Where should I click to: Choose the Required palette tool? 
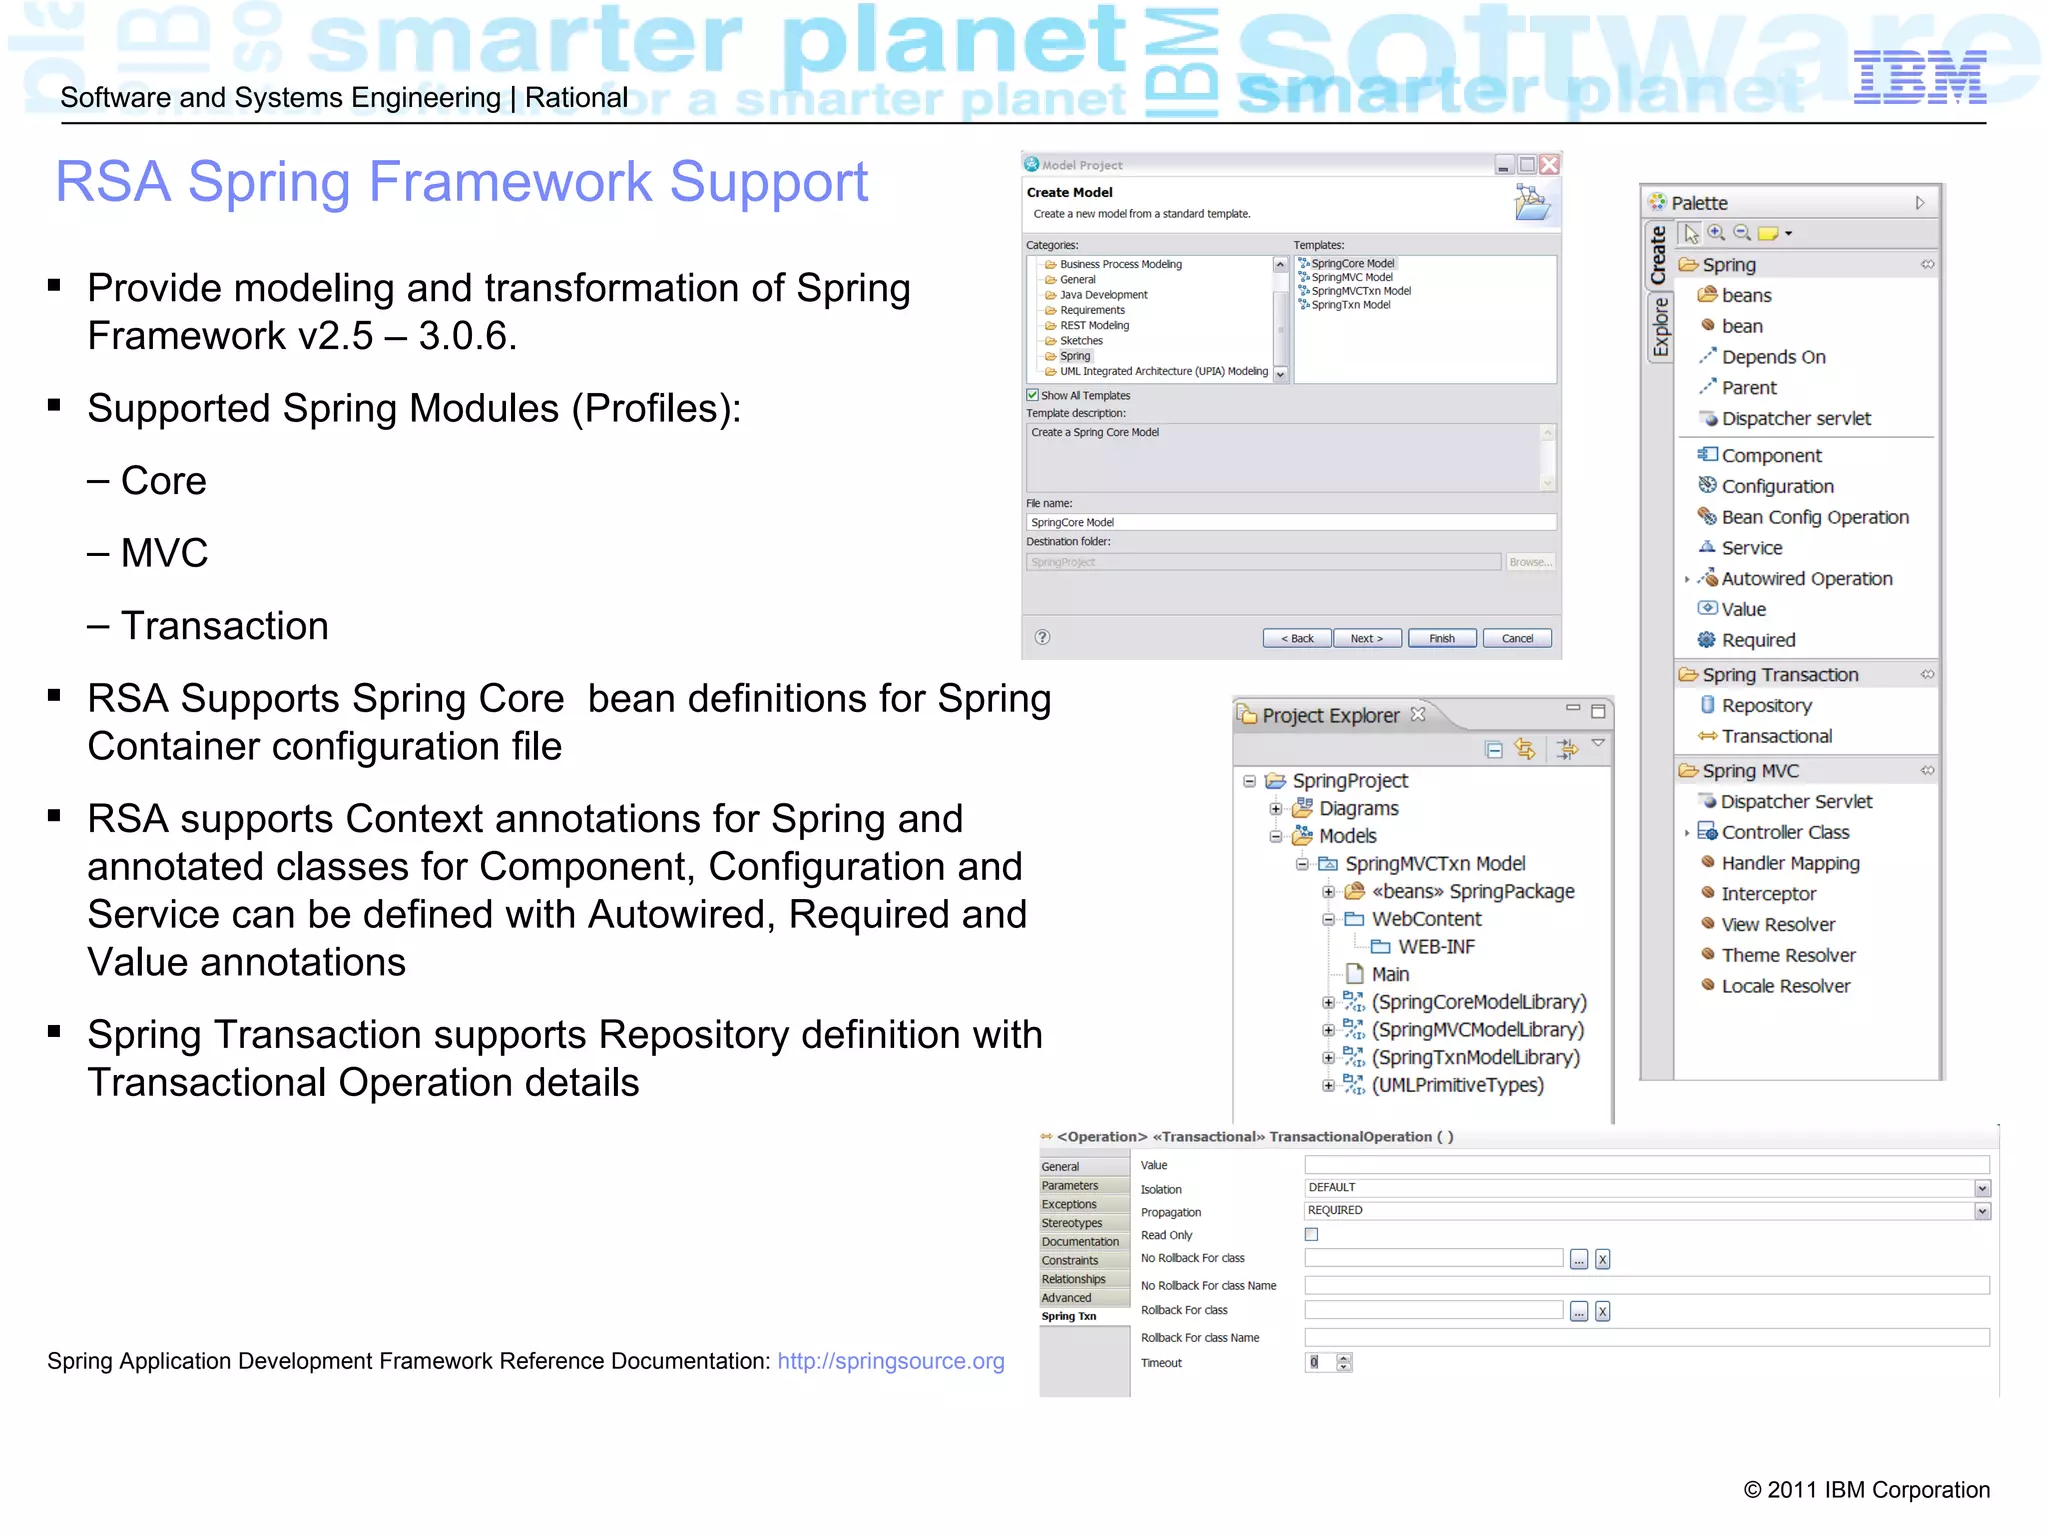[1747, 640]
